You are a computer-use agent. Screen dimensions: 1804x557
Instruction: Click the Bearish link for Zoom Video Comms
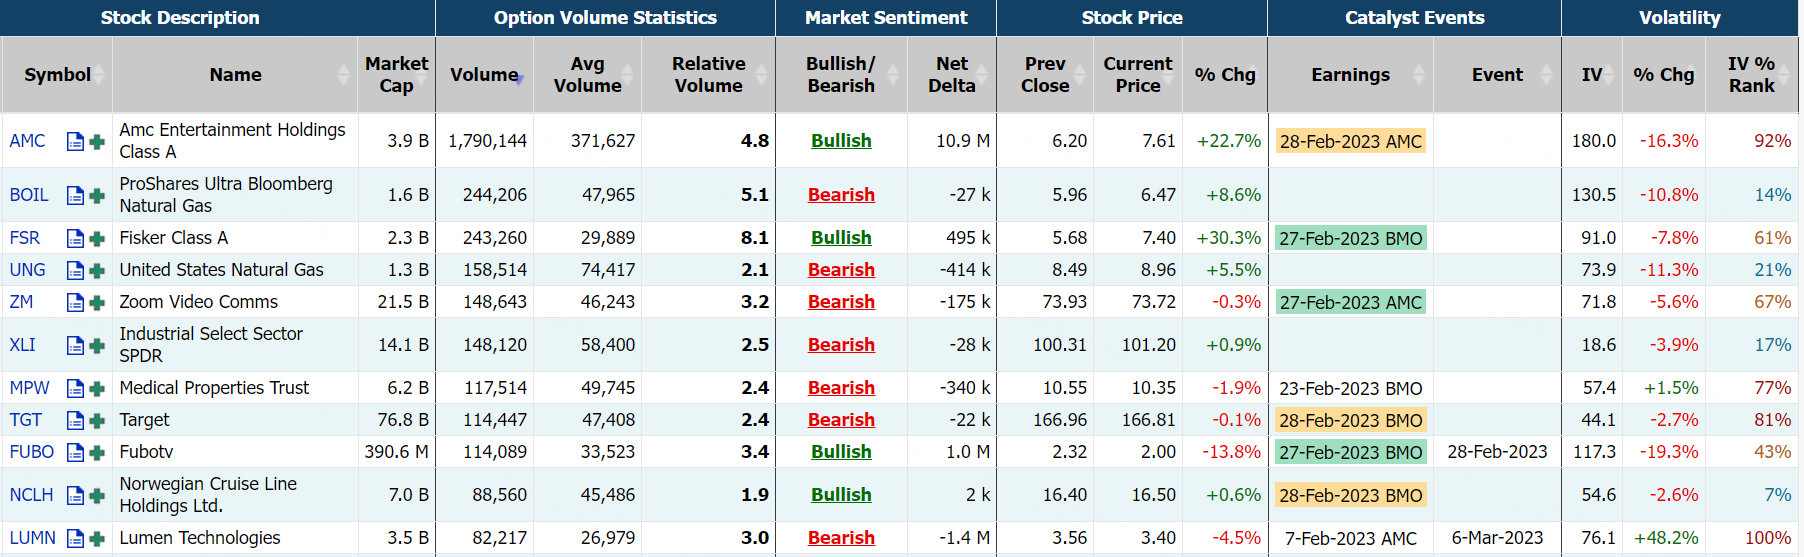(x=841, y=302)
